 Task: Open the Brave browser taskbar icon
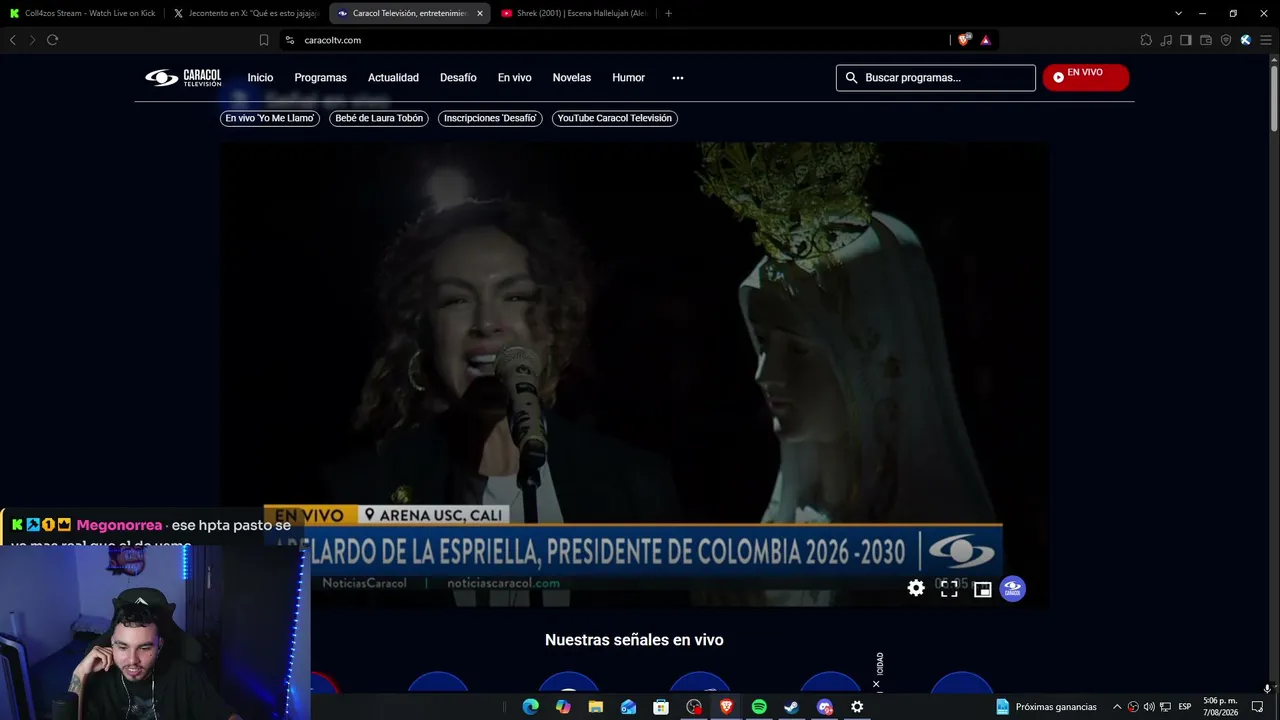pyautogui.click(x=726, y=707)
